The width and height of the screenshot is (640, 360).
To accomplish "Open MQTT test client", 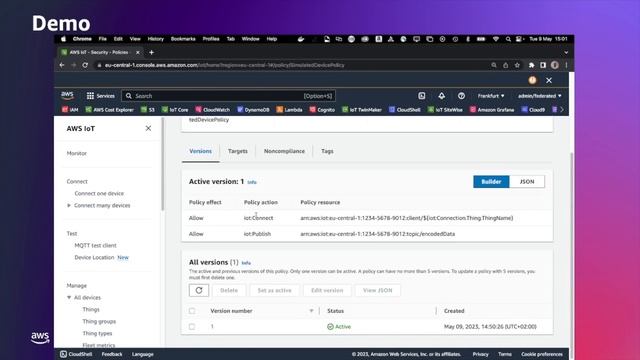I will (x=96, y=245).
